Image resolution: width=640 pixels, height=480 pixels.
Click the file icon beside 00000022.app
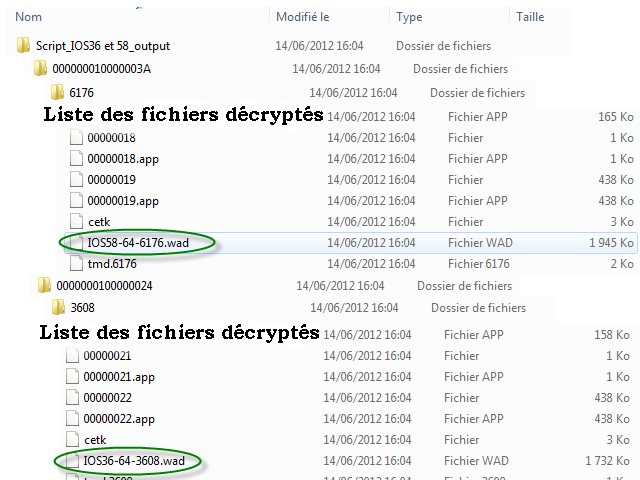pyautogui.click(x=72, y=419)
